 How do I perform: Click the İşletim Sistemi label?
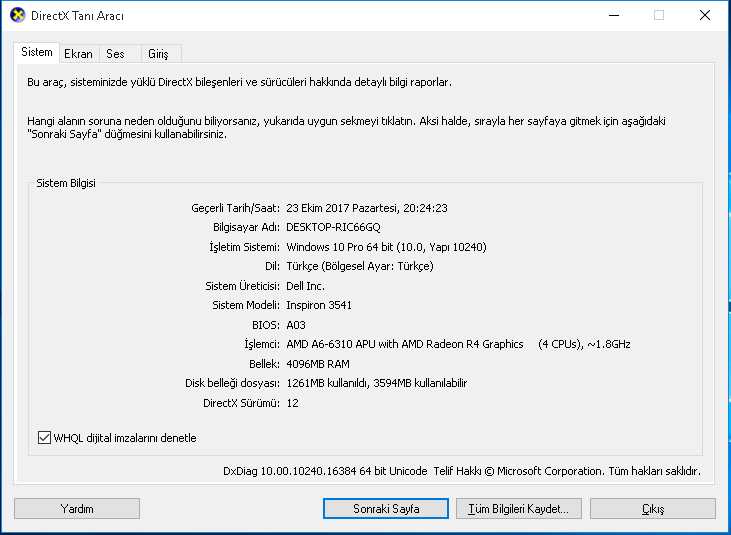click(244, 247)
